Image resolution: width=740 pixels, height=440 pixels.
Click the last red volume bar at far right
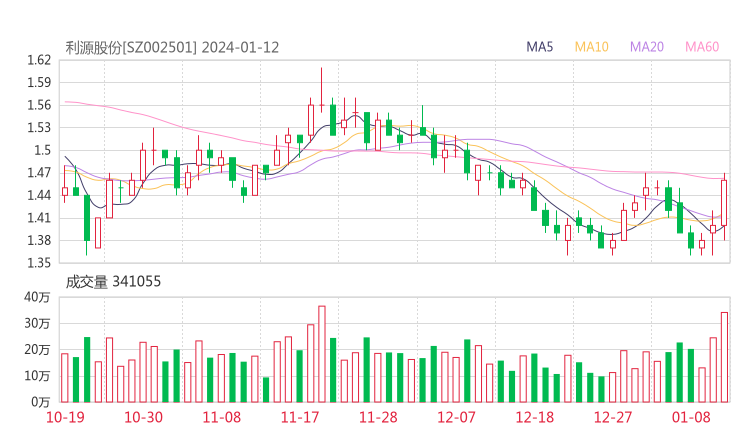click(x=724, y=357)
